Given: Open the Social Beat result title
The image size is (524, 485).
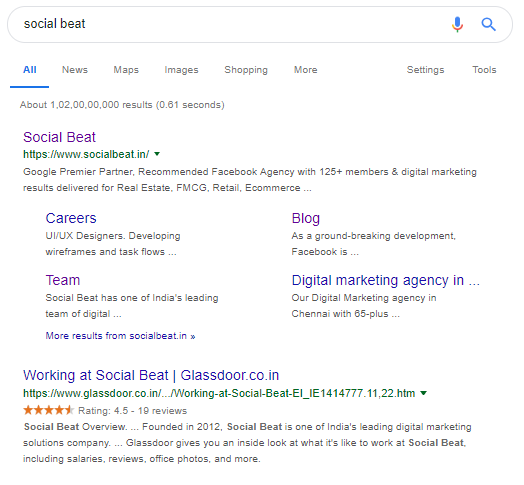Looking at the screenshot, I should [x=59, y=137].
